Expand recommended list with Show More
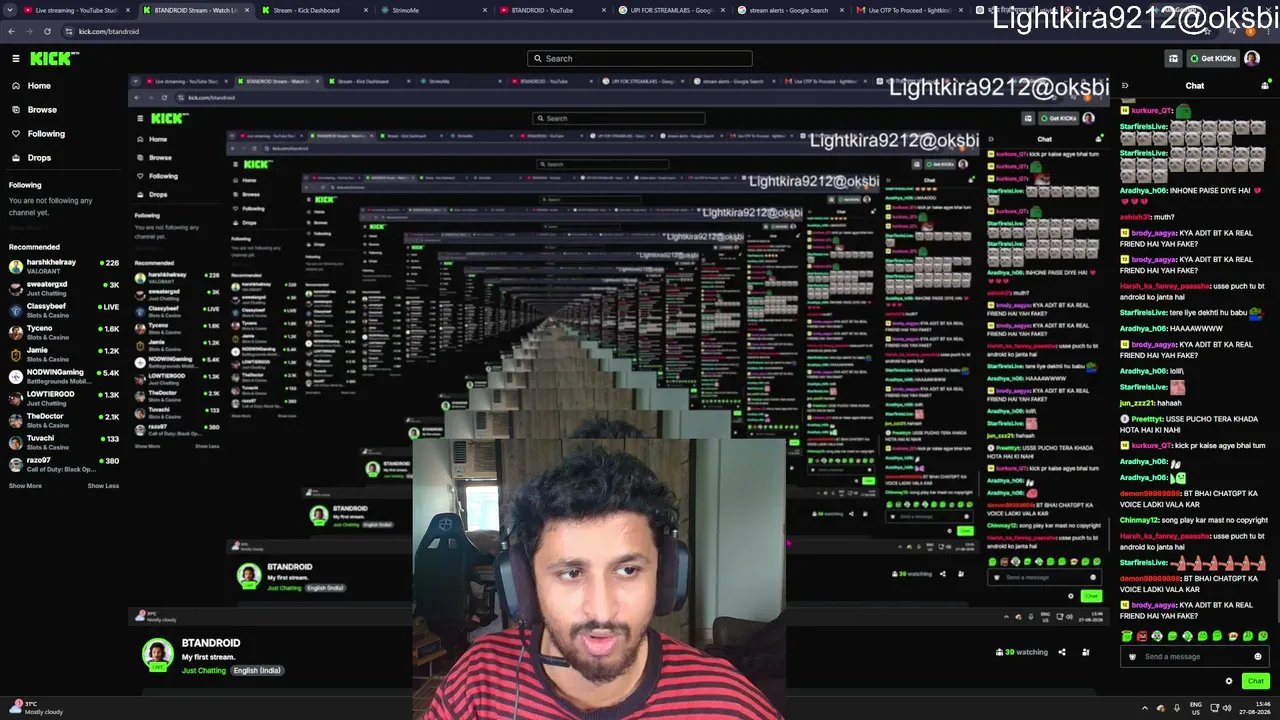Viewport: 1280px width, 720px height. pos(25,486)
